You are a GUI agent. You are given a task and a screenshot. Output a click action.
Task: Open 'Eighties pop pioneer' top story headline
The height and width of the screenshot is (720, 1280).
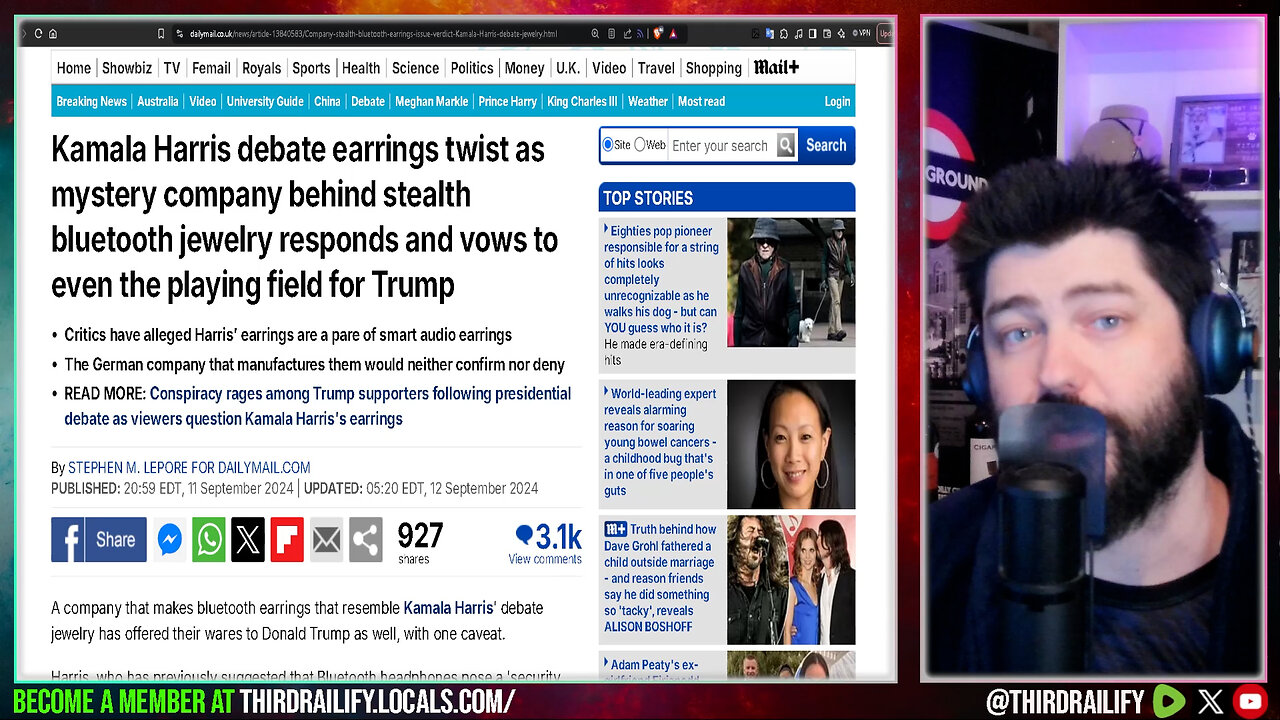tap(661, 280)
